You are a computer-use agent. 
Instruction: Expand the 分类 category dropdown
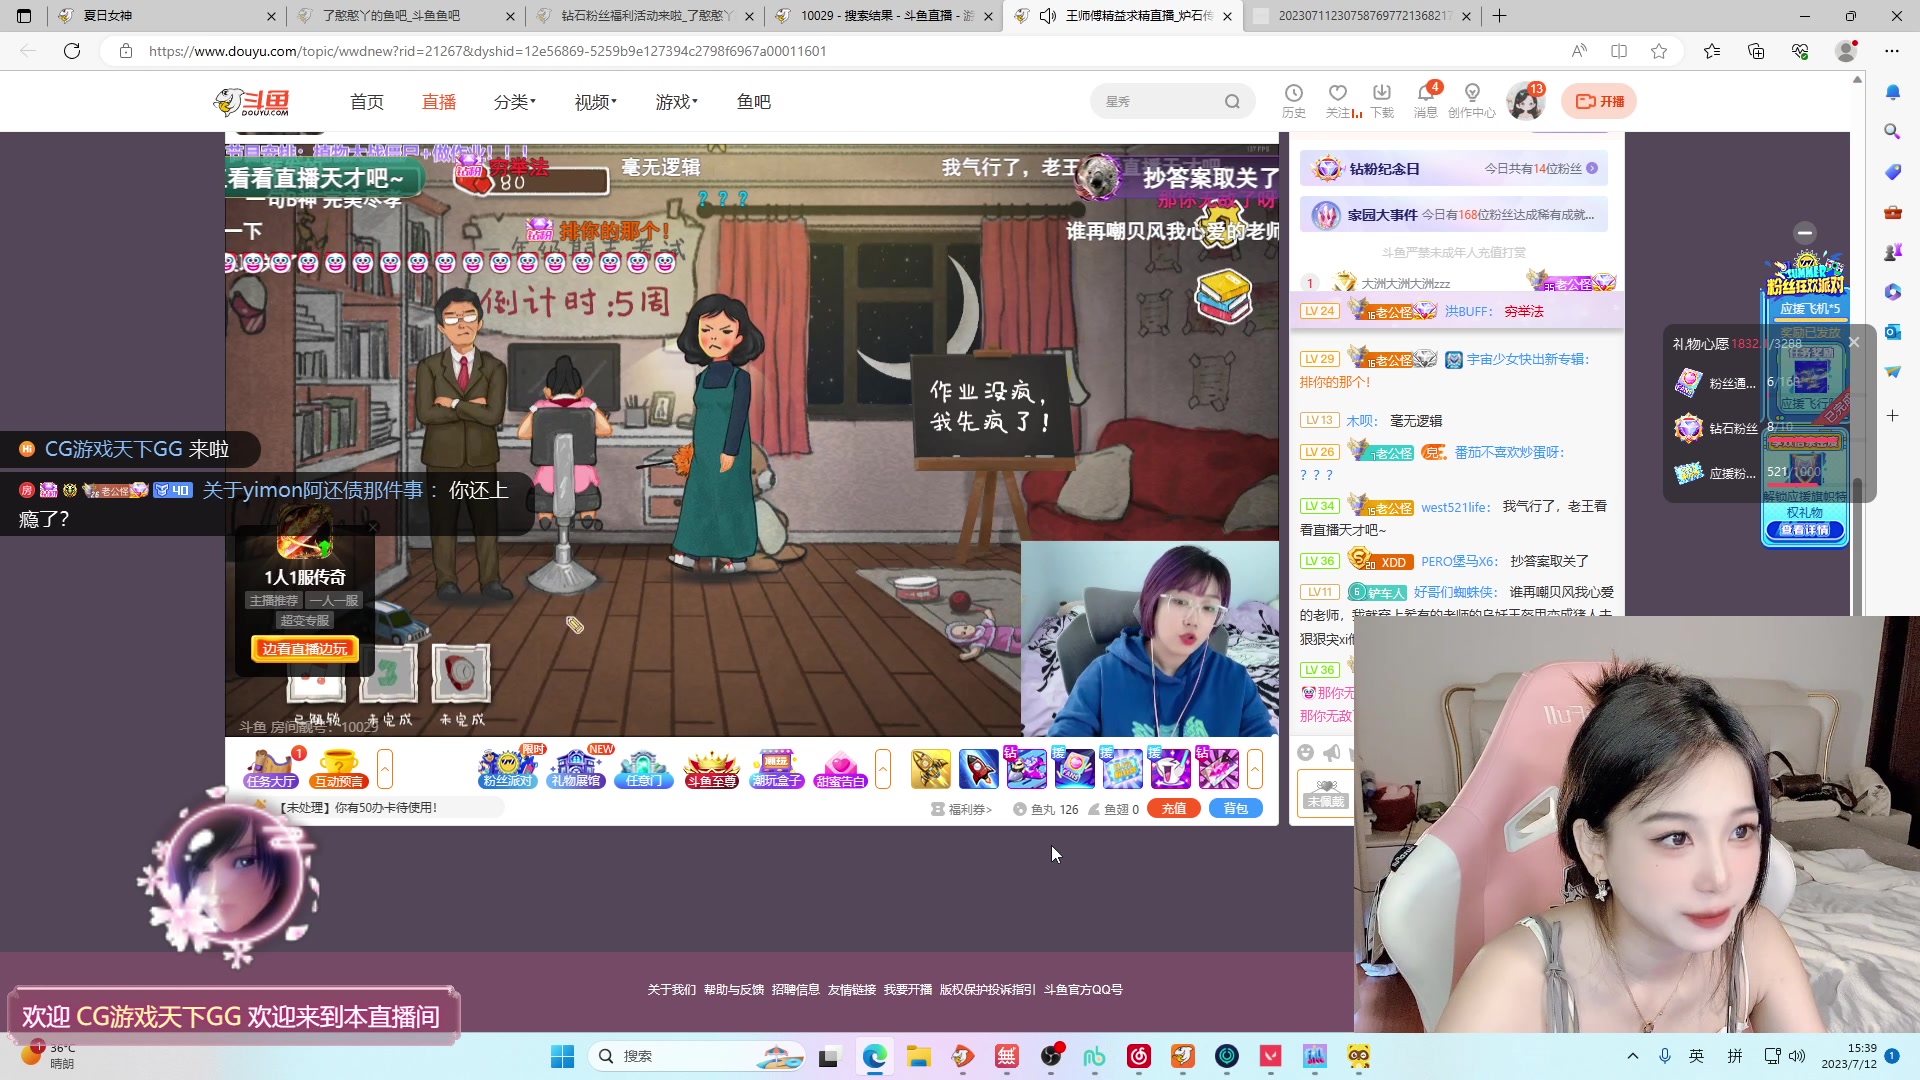515,102
